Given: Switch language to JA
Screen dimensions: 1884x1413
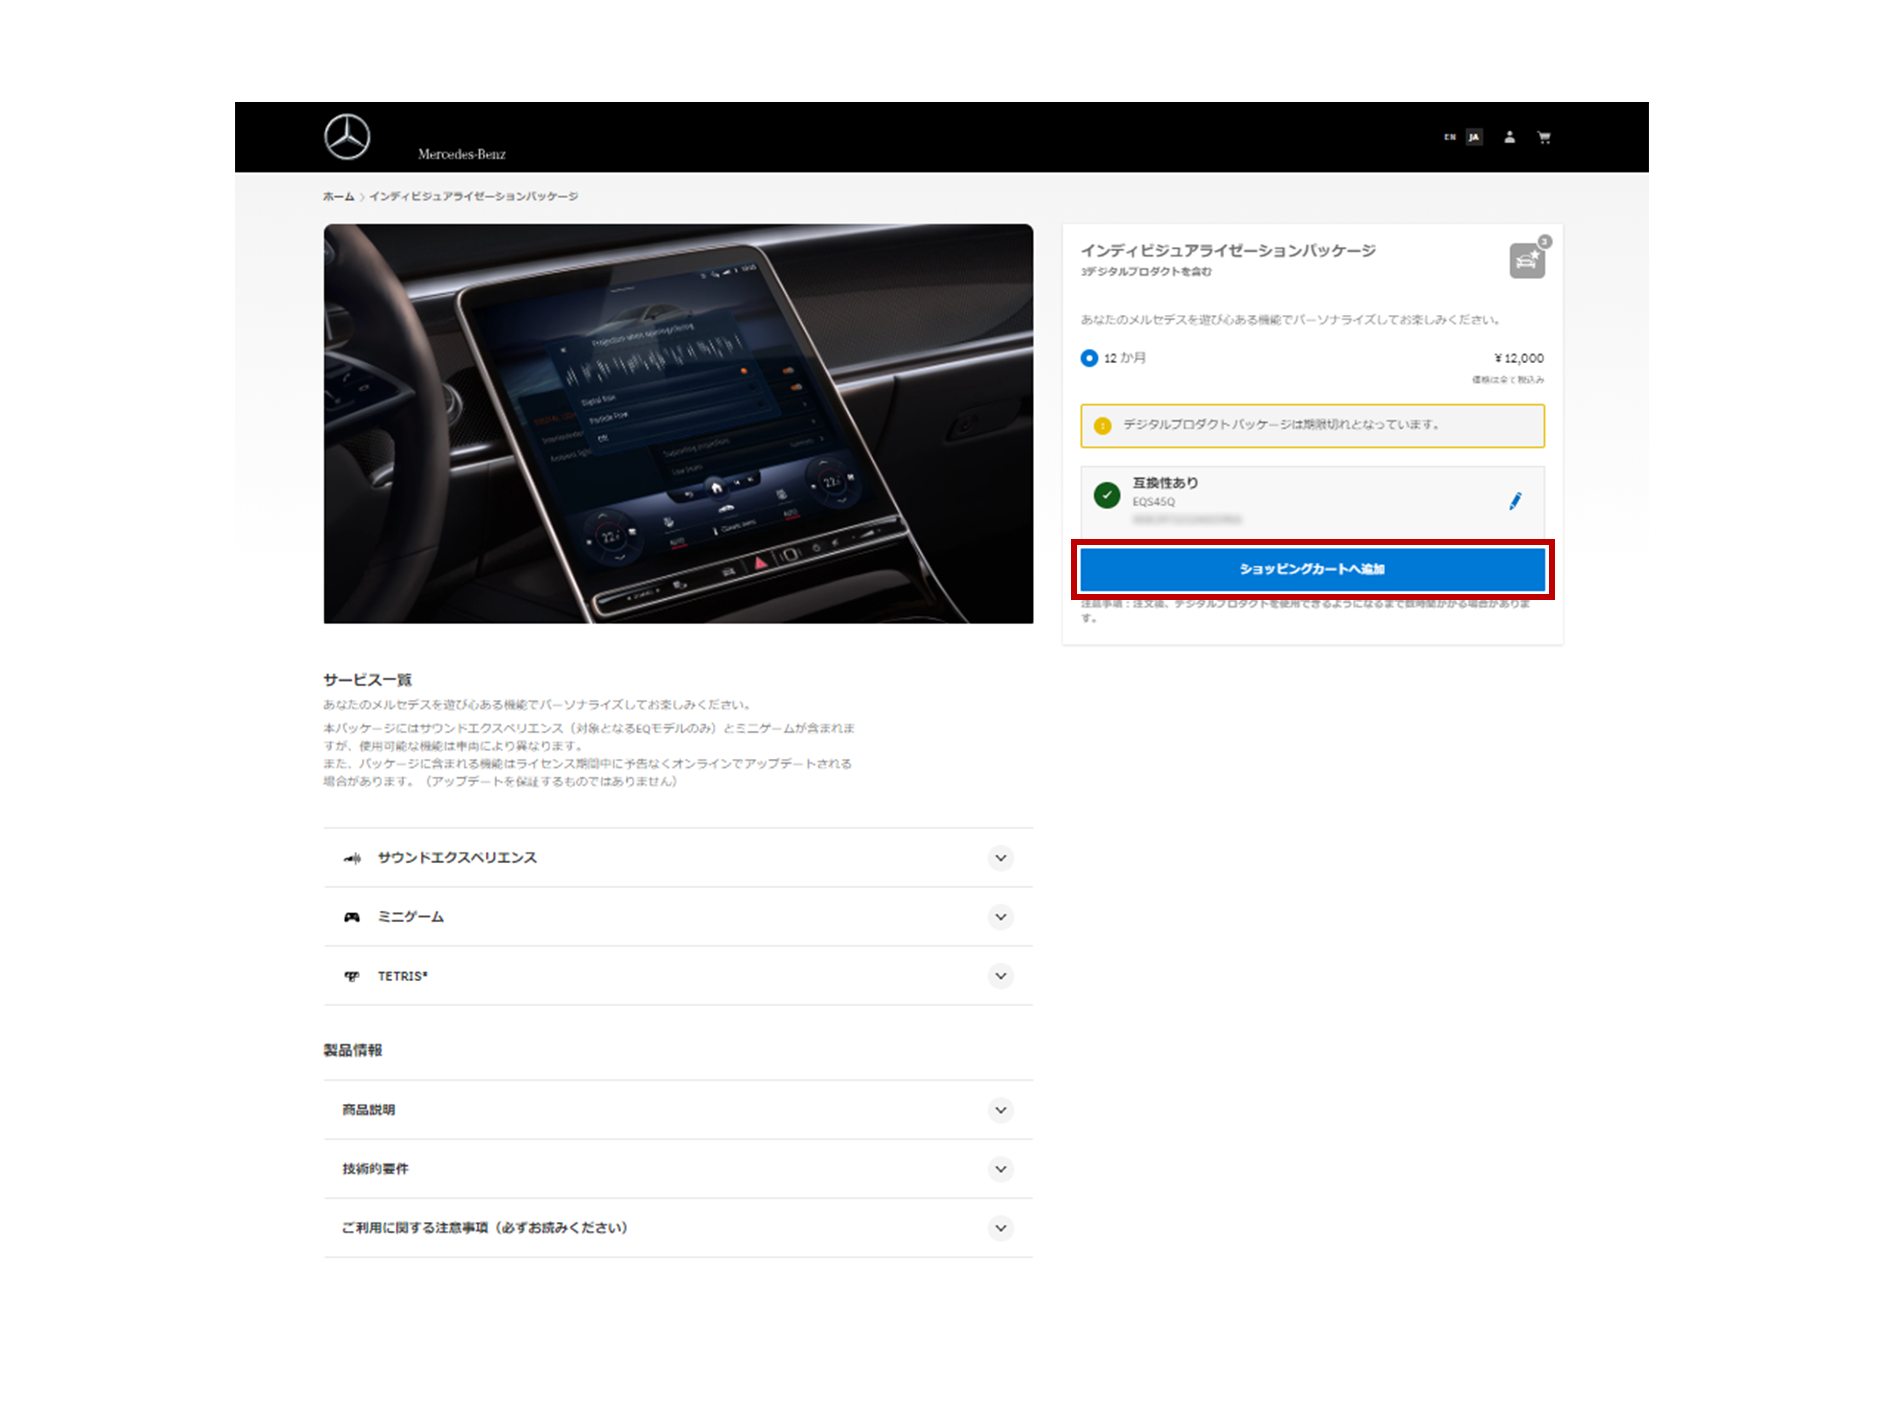Looking at the screenshot, I should [x=1474, y=137].
